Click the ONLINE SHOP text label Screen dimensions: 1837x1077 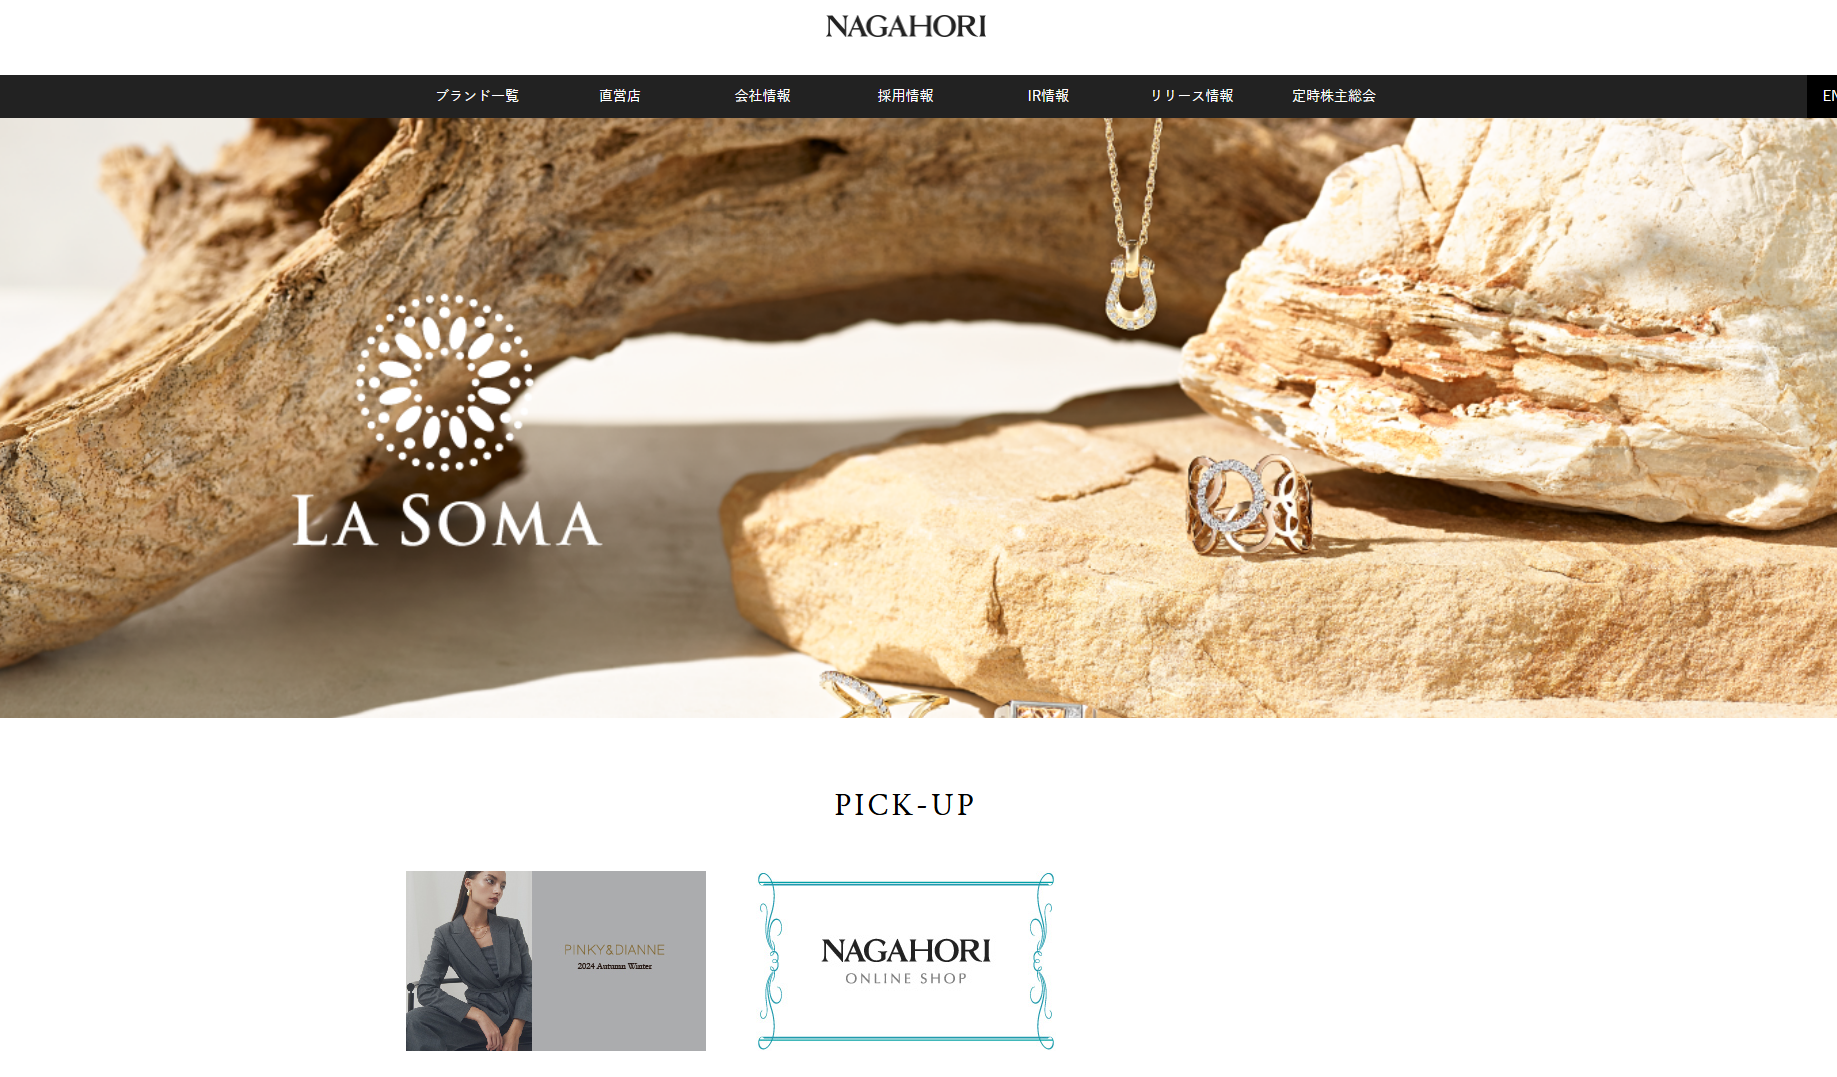(x=906, y=979)
